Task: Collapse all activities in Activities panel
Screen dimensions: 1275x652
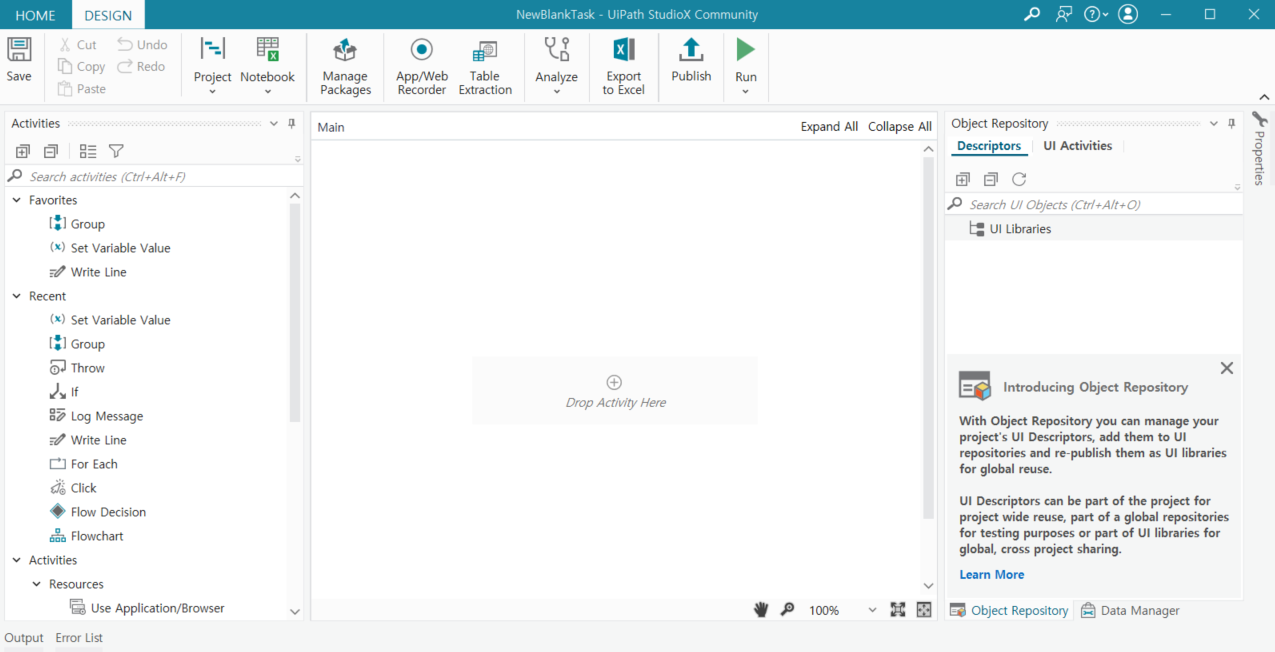Action: (51, 151)
